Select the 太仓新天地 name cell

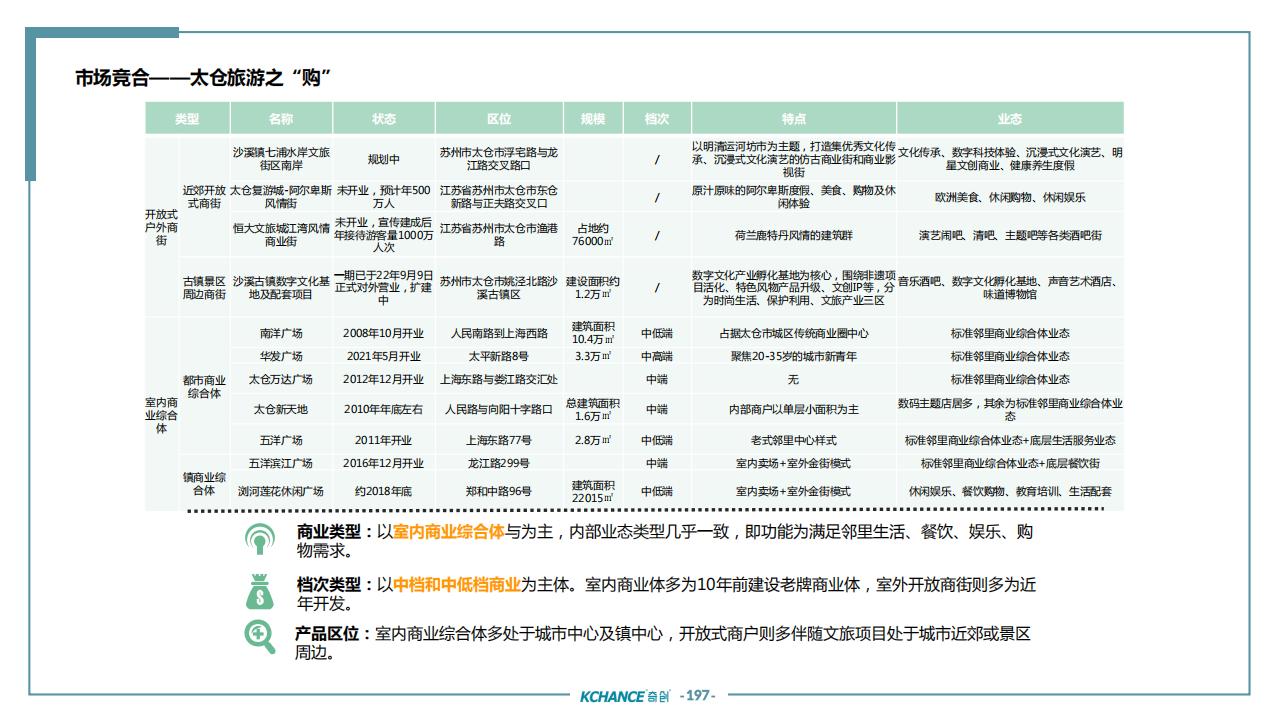click(x=281, y=409)
